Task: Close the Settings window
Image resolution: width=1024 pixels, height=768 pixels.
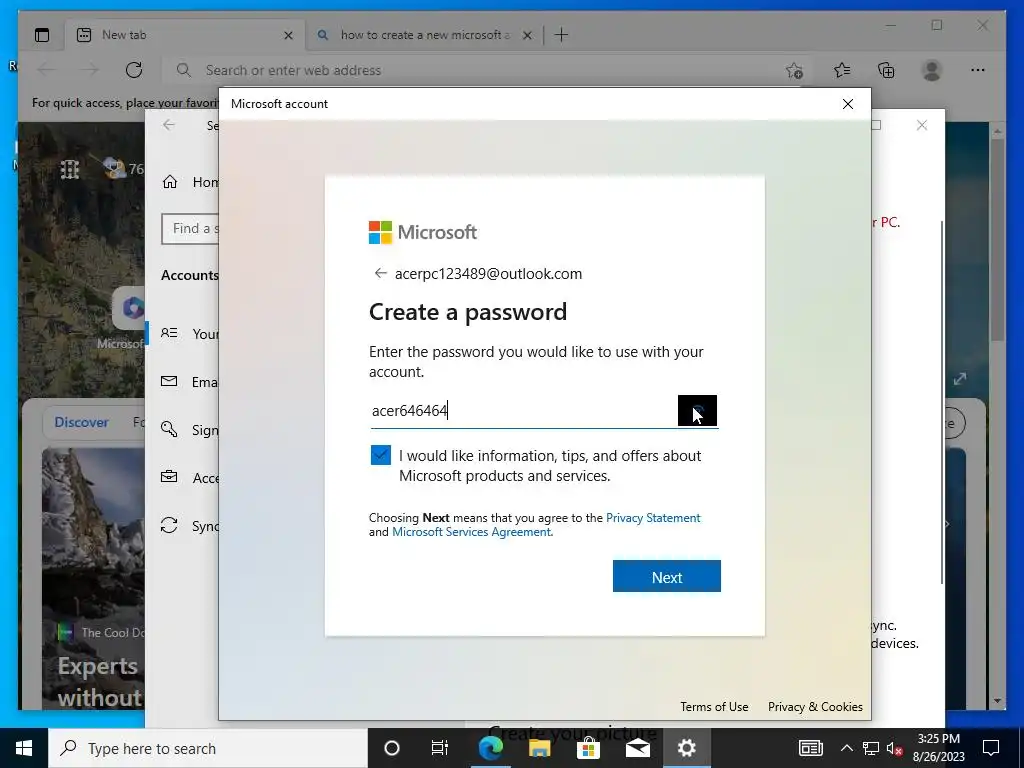Action: [x=921, y=125]
